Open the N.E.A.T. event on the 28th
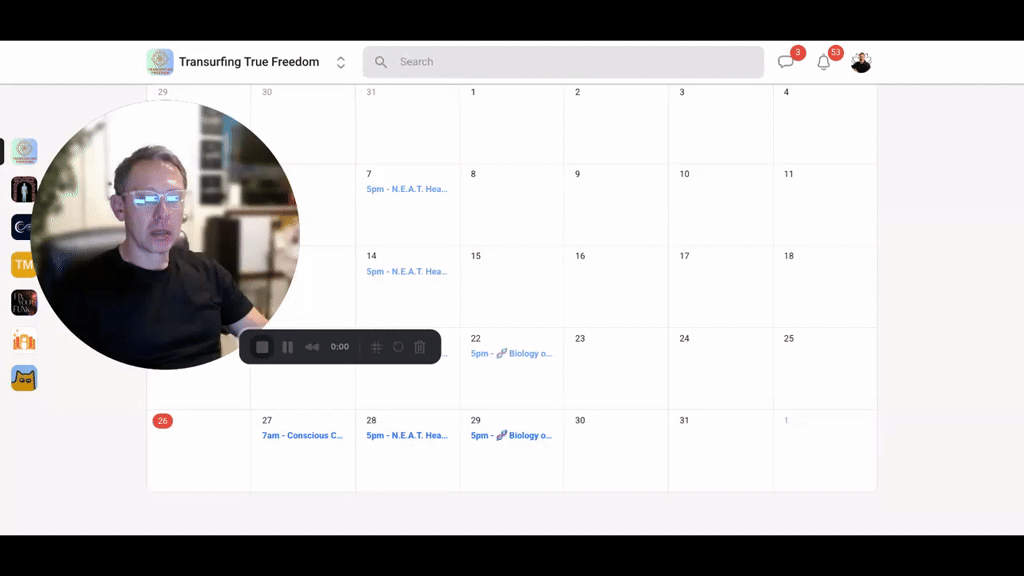1024x576 pixels. (x=407, y=435)
